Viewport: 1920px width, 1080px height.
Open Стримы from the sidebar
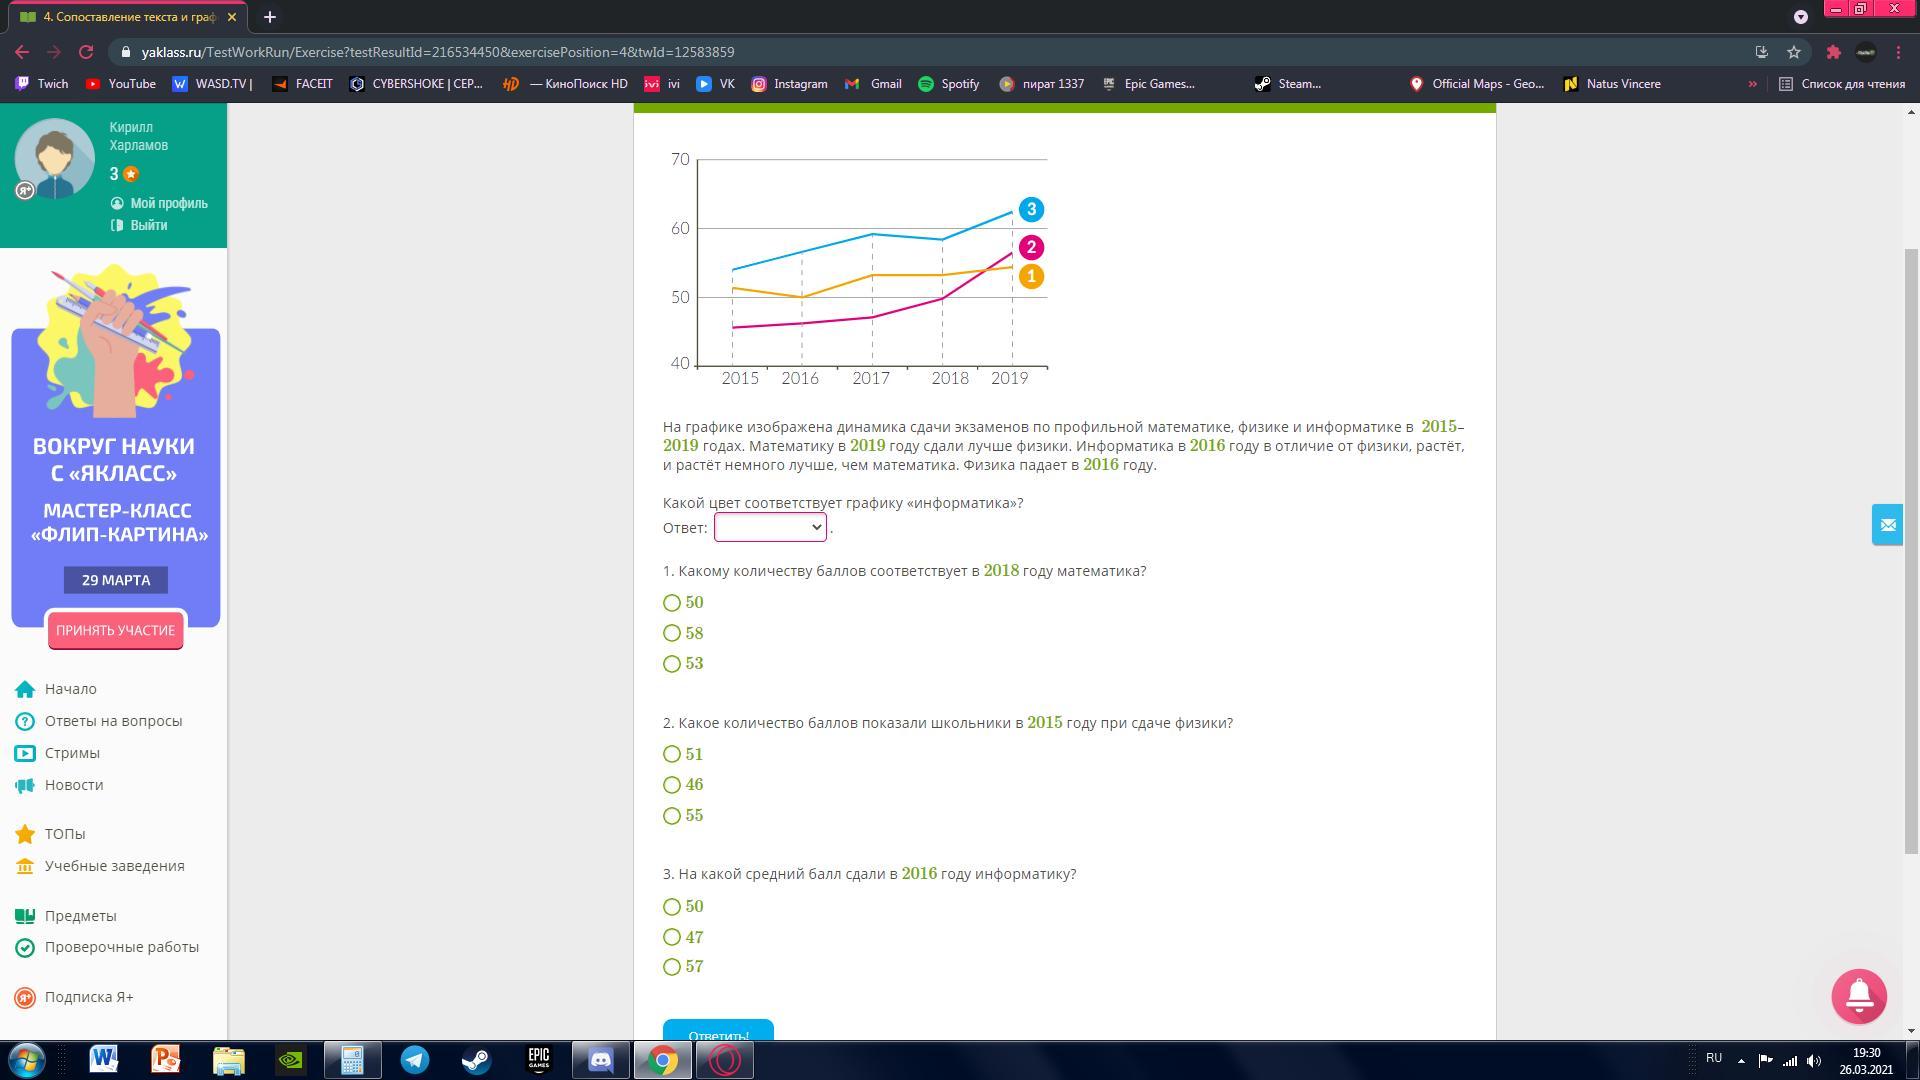coord(72,753)
